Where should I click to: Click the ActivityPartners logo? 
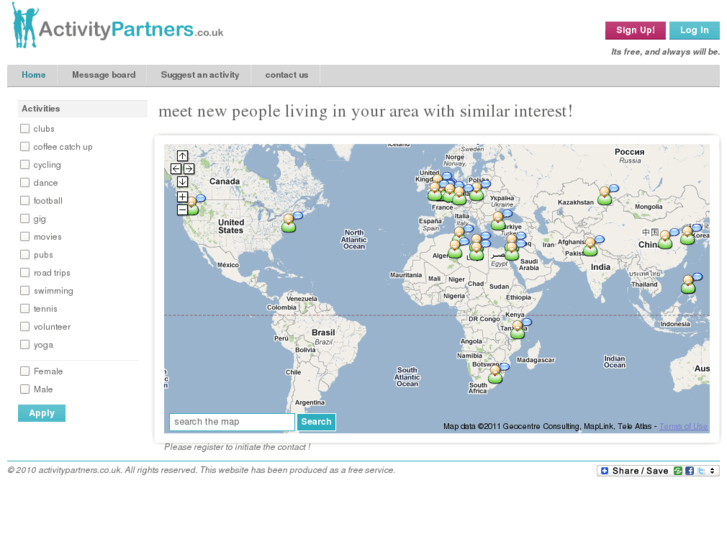[x=118, y=26]
